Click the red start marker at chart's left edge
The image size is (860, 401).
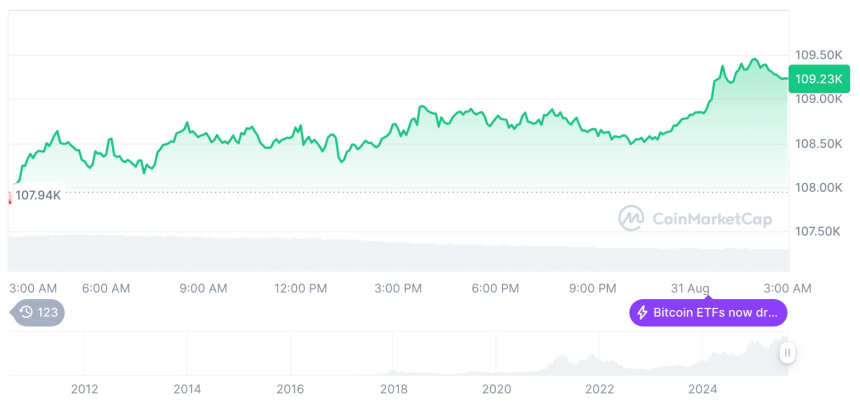[10, 196]
